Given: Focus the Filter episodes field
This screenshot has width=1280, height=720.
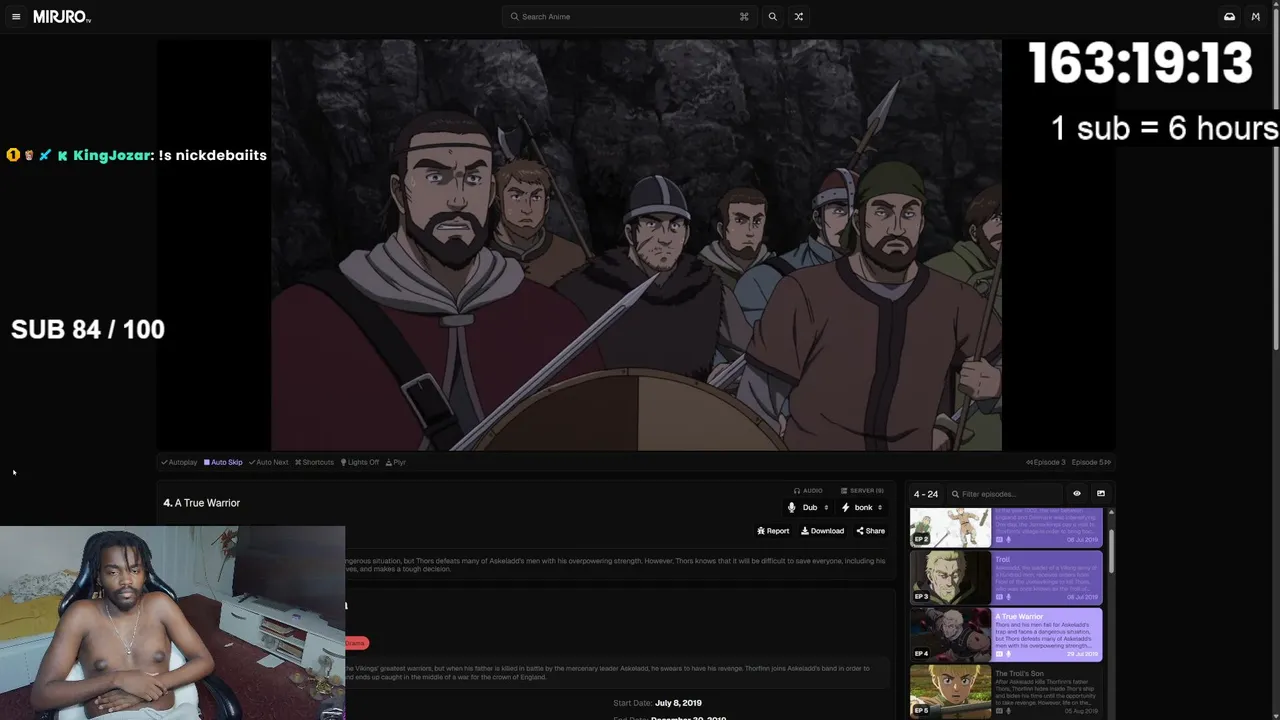Looking at the screenshot, I should pyautogui.click(x=1004, y=494).
